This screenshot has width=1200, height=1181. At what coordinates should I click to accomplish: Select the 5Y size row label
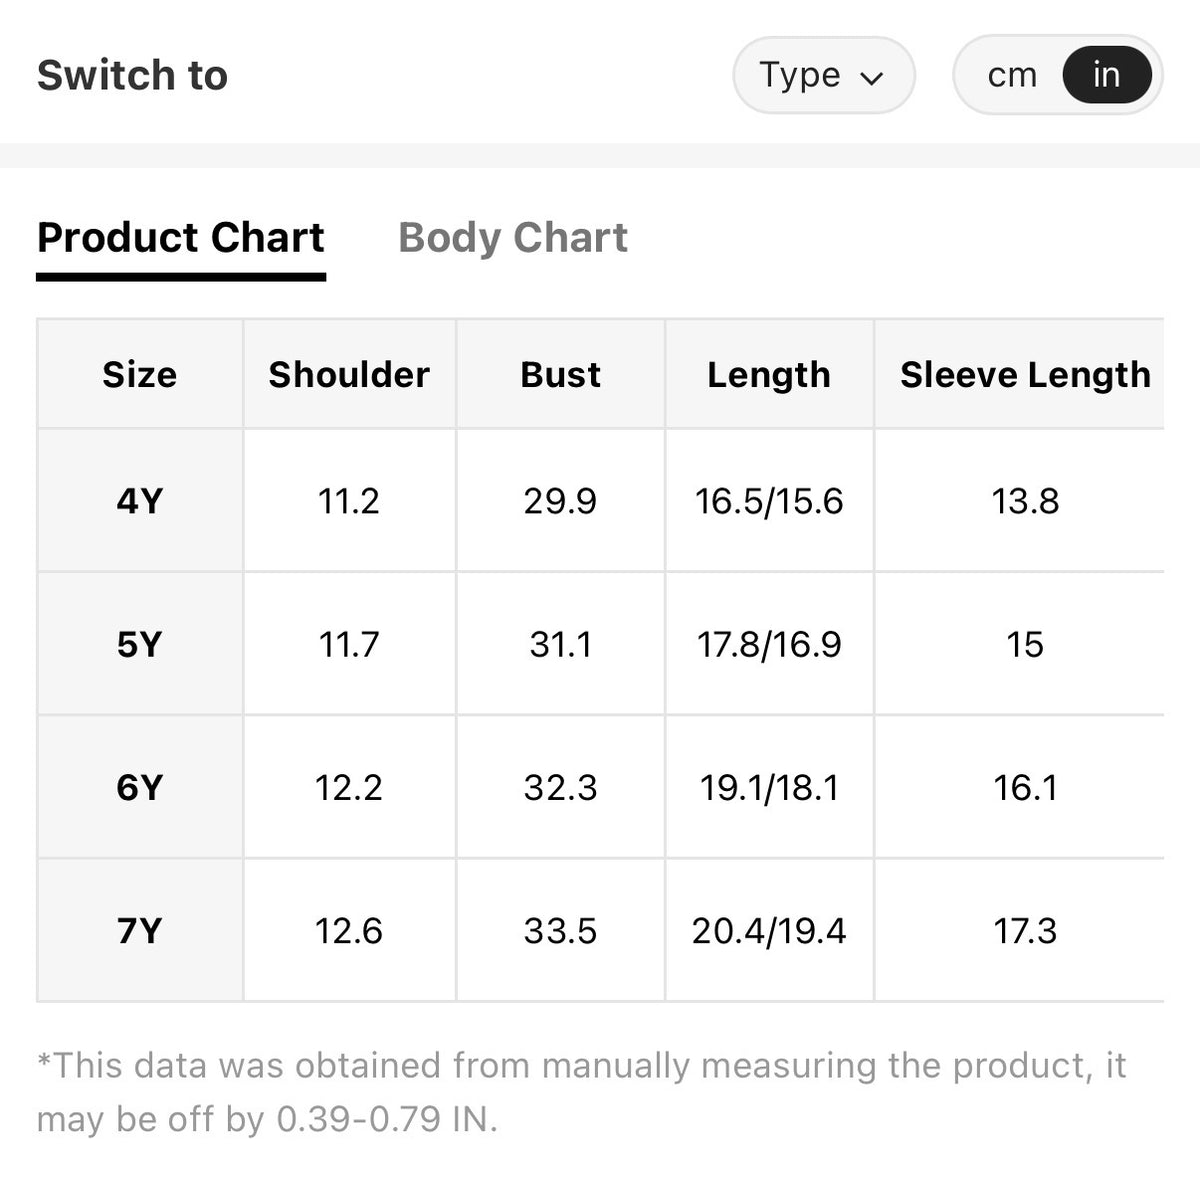[x=140, y=644]
